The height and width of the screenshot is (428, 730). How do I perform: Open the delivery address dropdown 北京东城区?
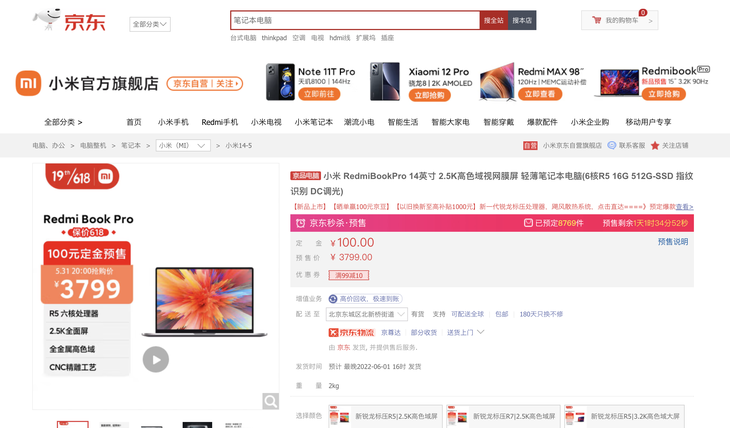[x=367, y=314]
